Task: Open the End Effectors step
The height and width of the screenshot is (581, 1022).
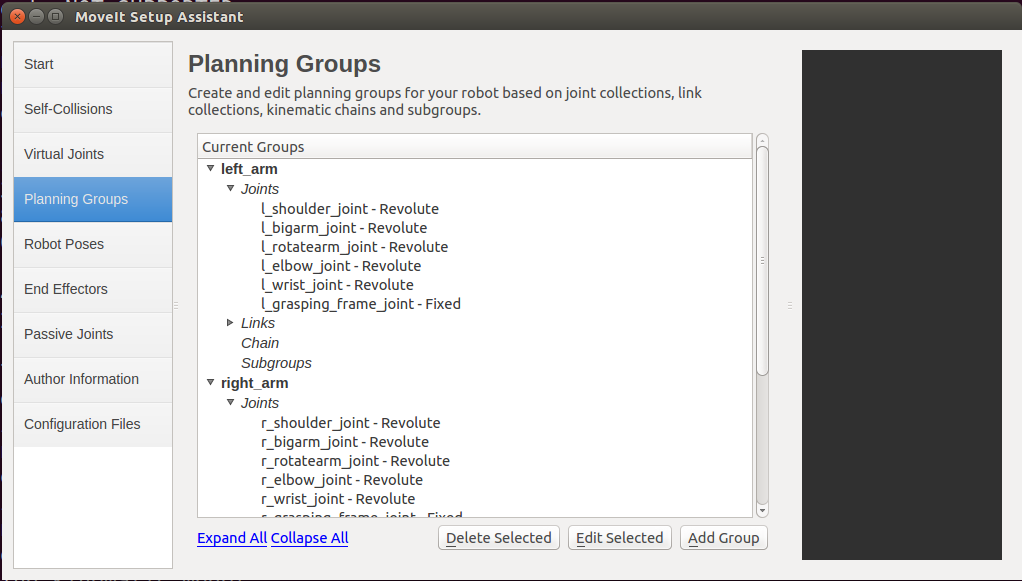Action: (x=93, y=290)
